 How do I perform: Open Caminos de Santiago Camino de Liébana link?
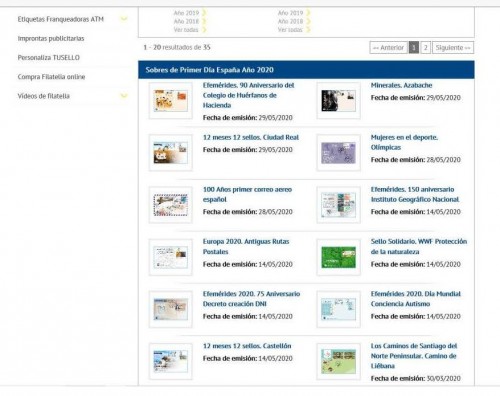click(414, 356)
